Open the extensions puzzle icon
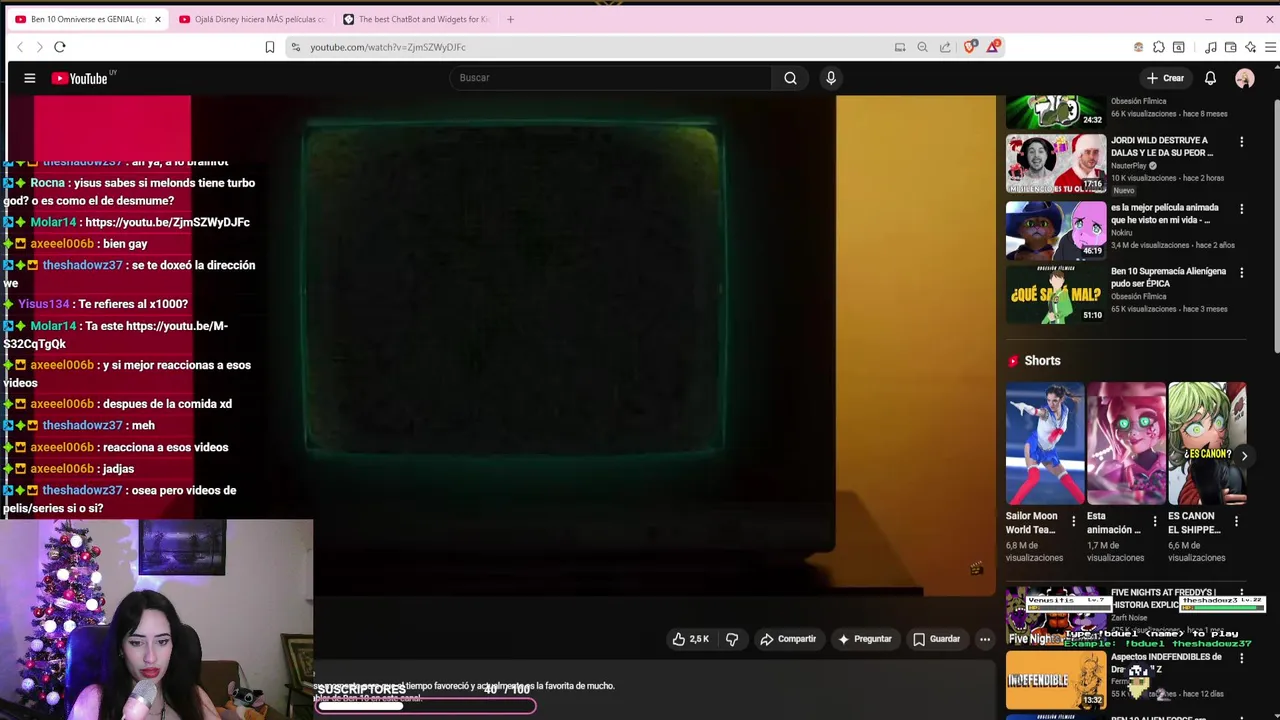This screenshot has height=720, width=1280. (1159, 47)
